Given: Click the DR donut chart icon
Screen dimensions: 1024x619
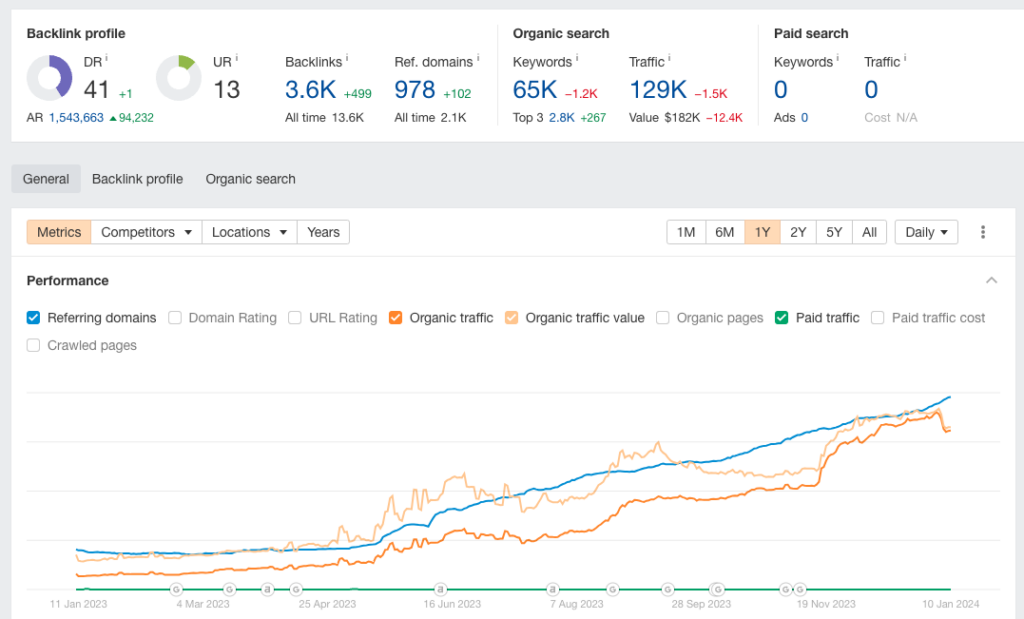Looking at the screenshot, I should 49,78.
